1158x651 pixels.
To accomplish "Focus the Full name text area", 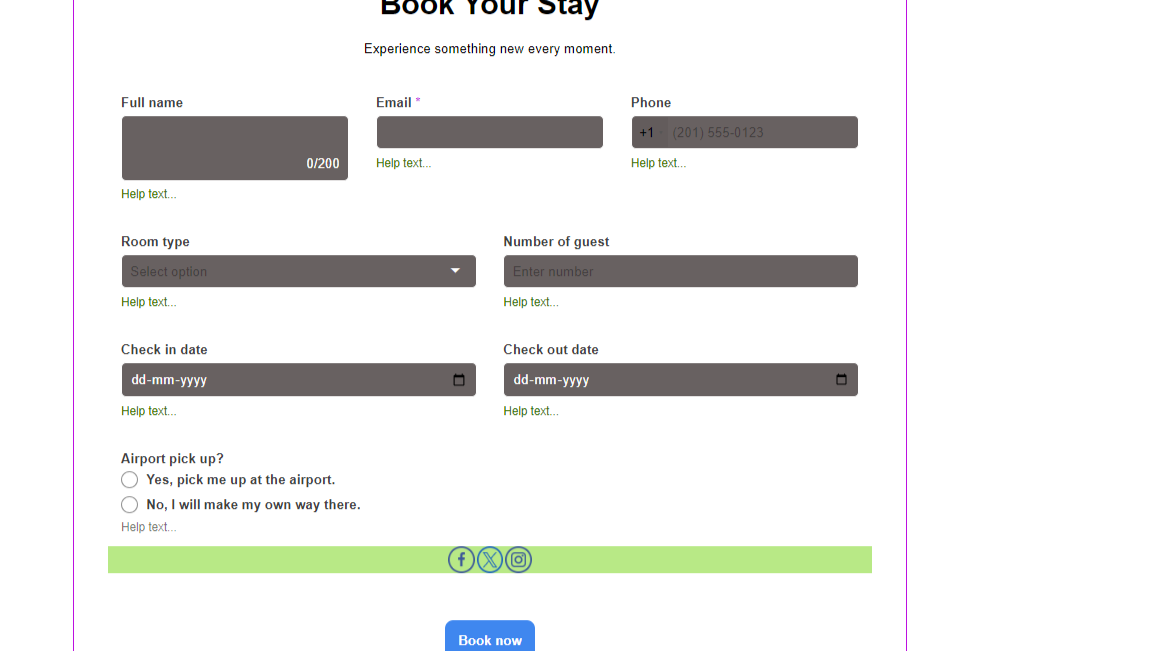I will click(235, 148).
